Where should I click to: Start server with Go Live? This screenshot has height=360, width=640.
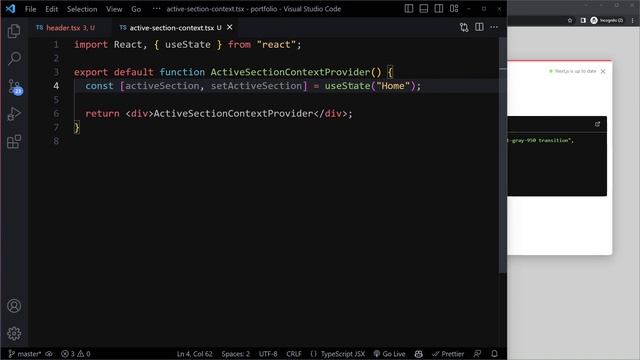tap(389, 354)
